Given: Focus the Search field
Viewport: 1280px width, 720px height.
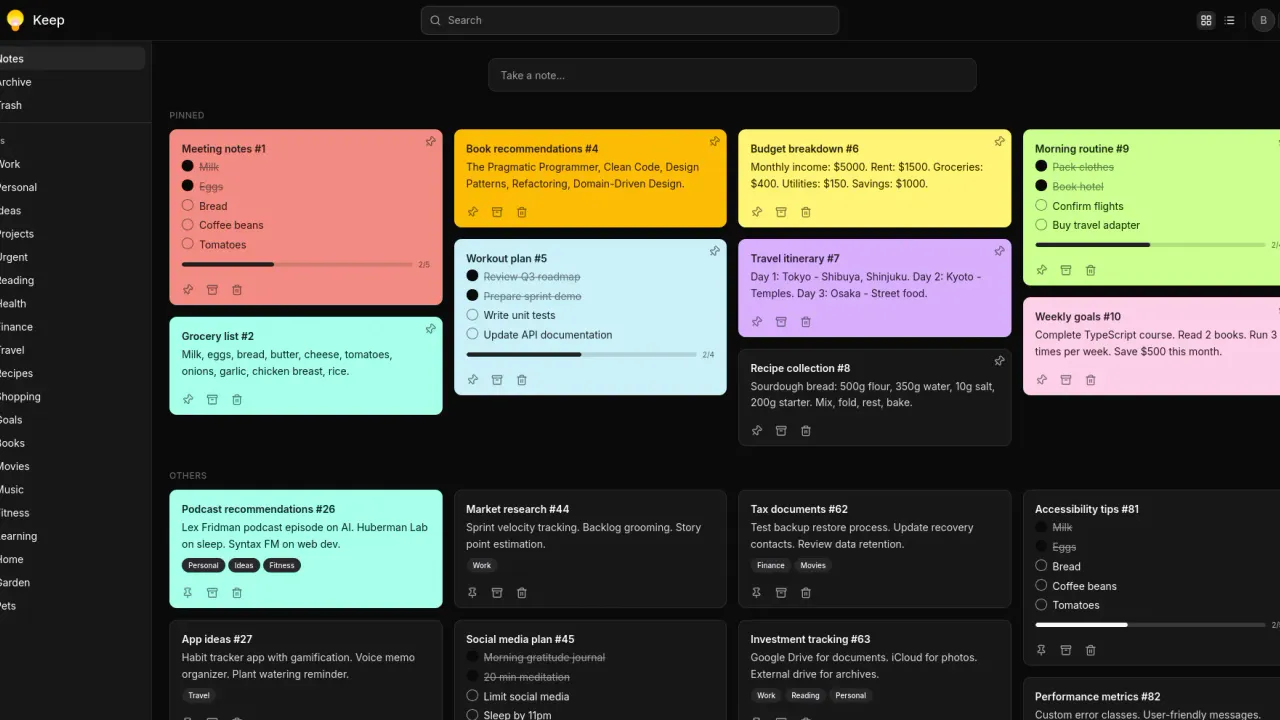Looking at the screenshot, I should click(630, 20).
